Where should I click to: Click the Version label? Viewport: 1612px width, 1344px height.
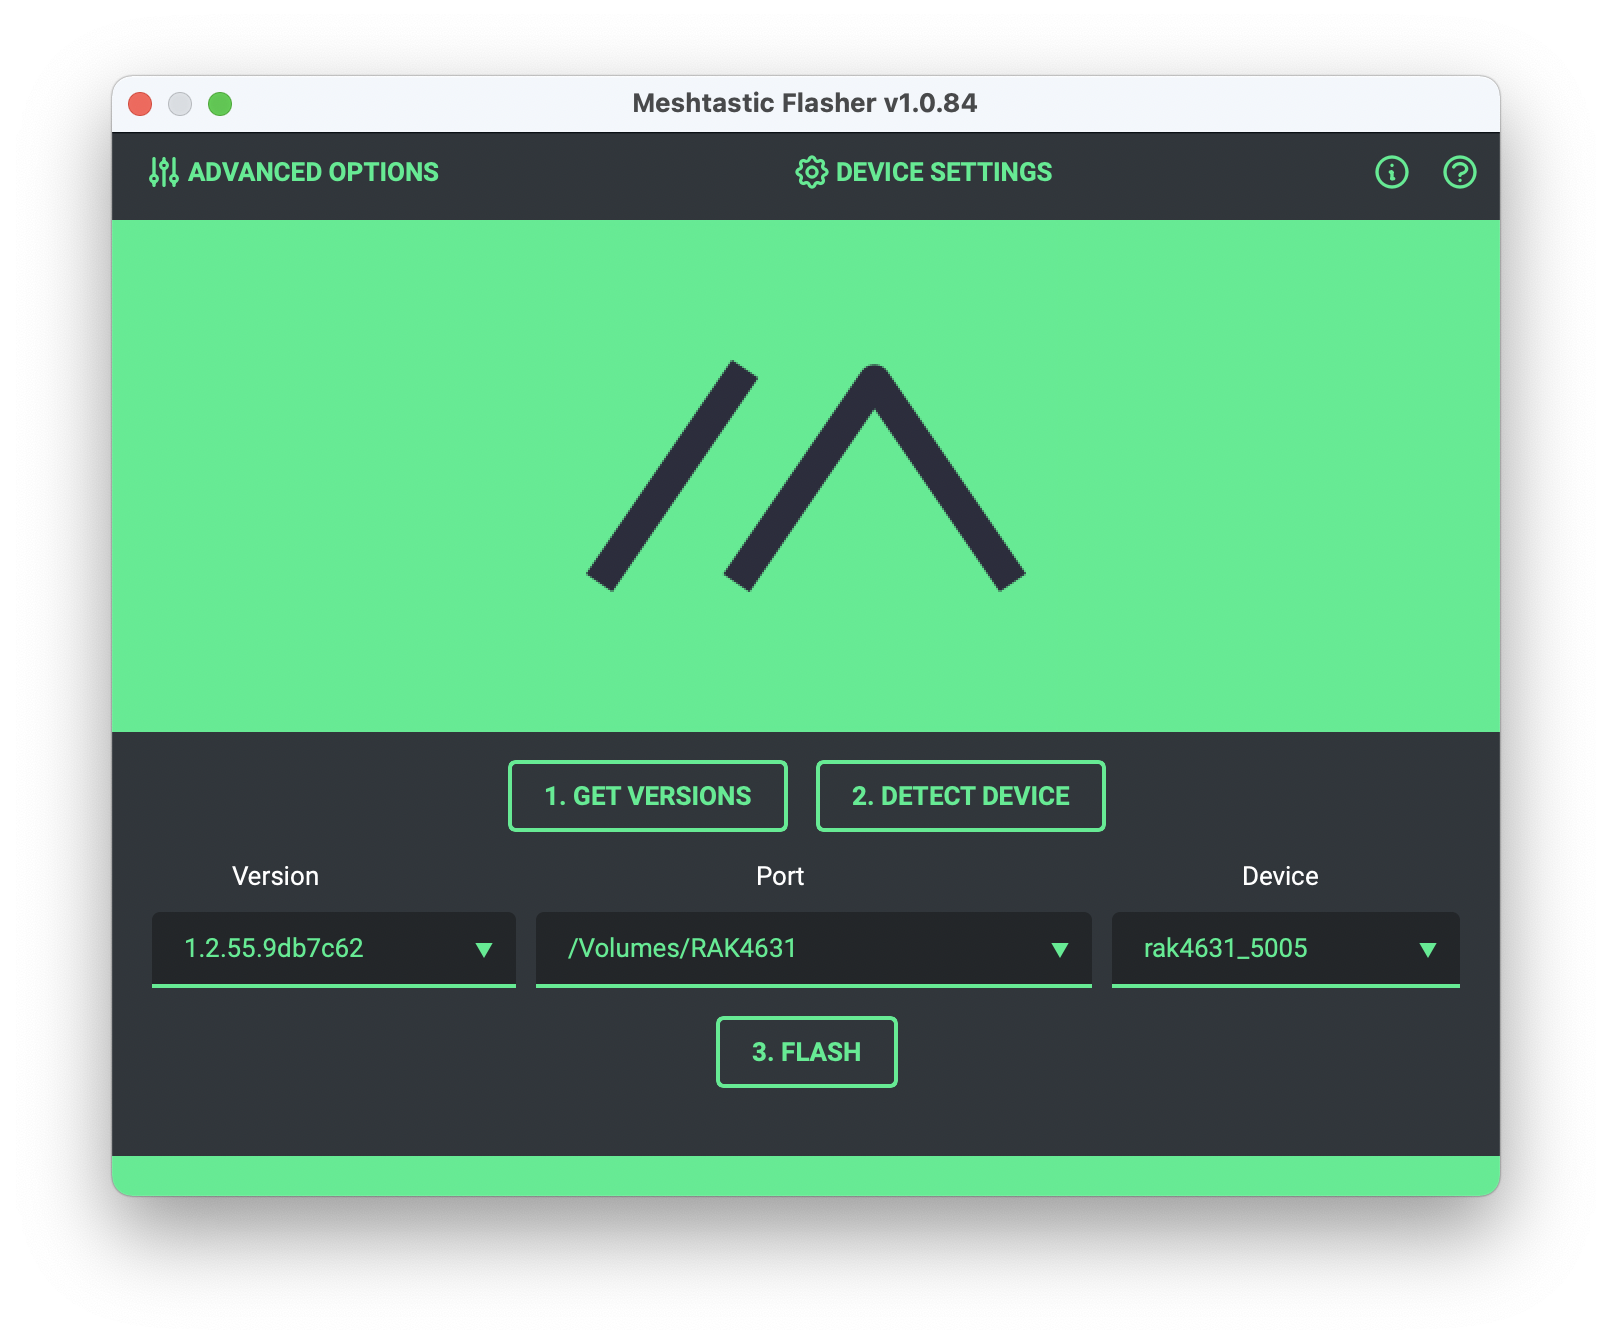tap(275, 876)
